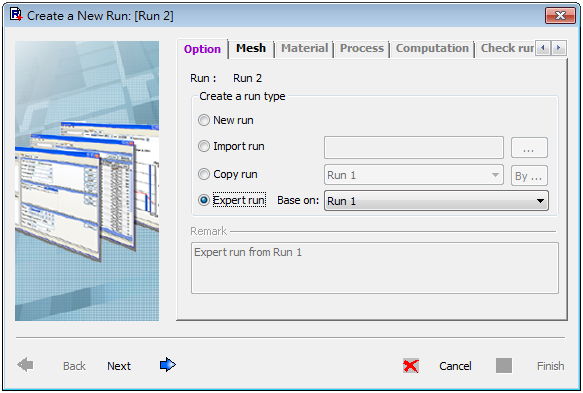
Task: Select the New run radio button
Action: 204,120
